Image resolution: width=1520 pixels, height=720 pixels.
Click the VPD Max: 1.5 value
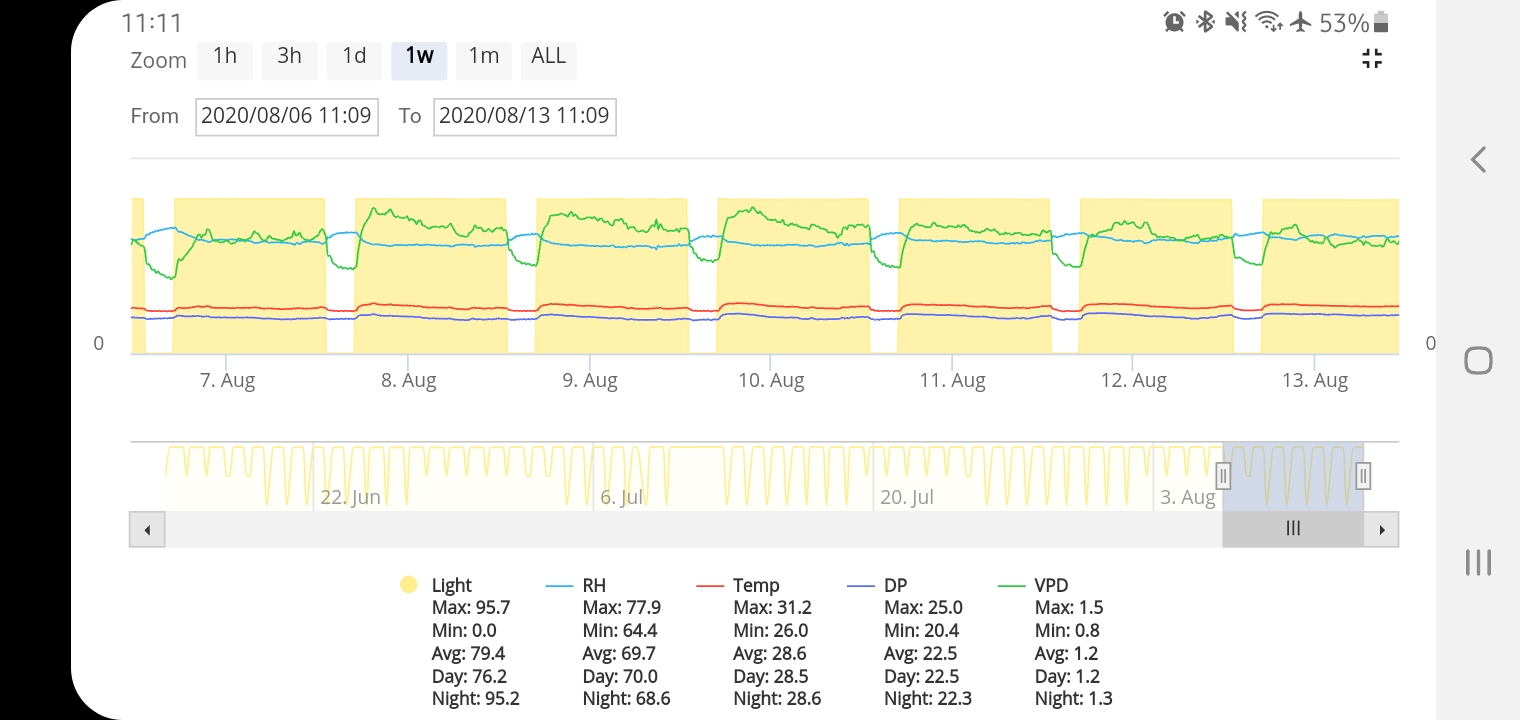tap(1069, 608)
